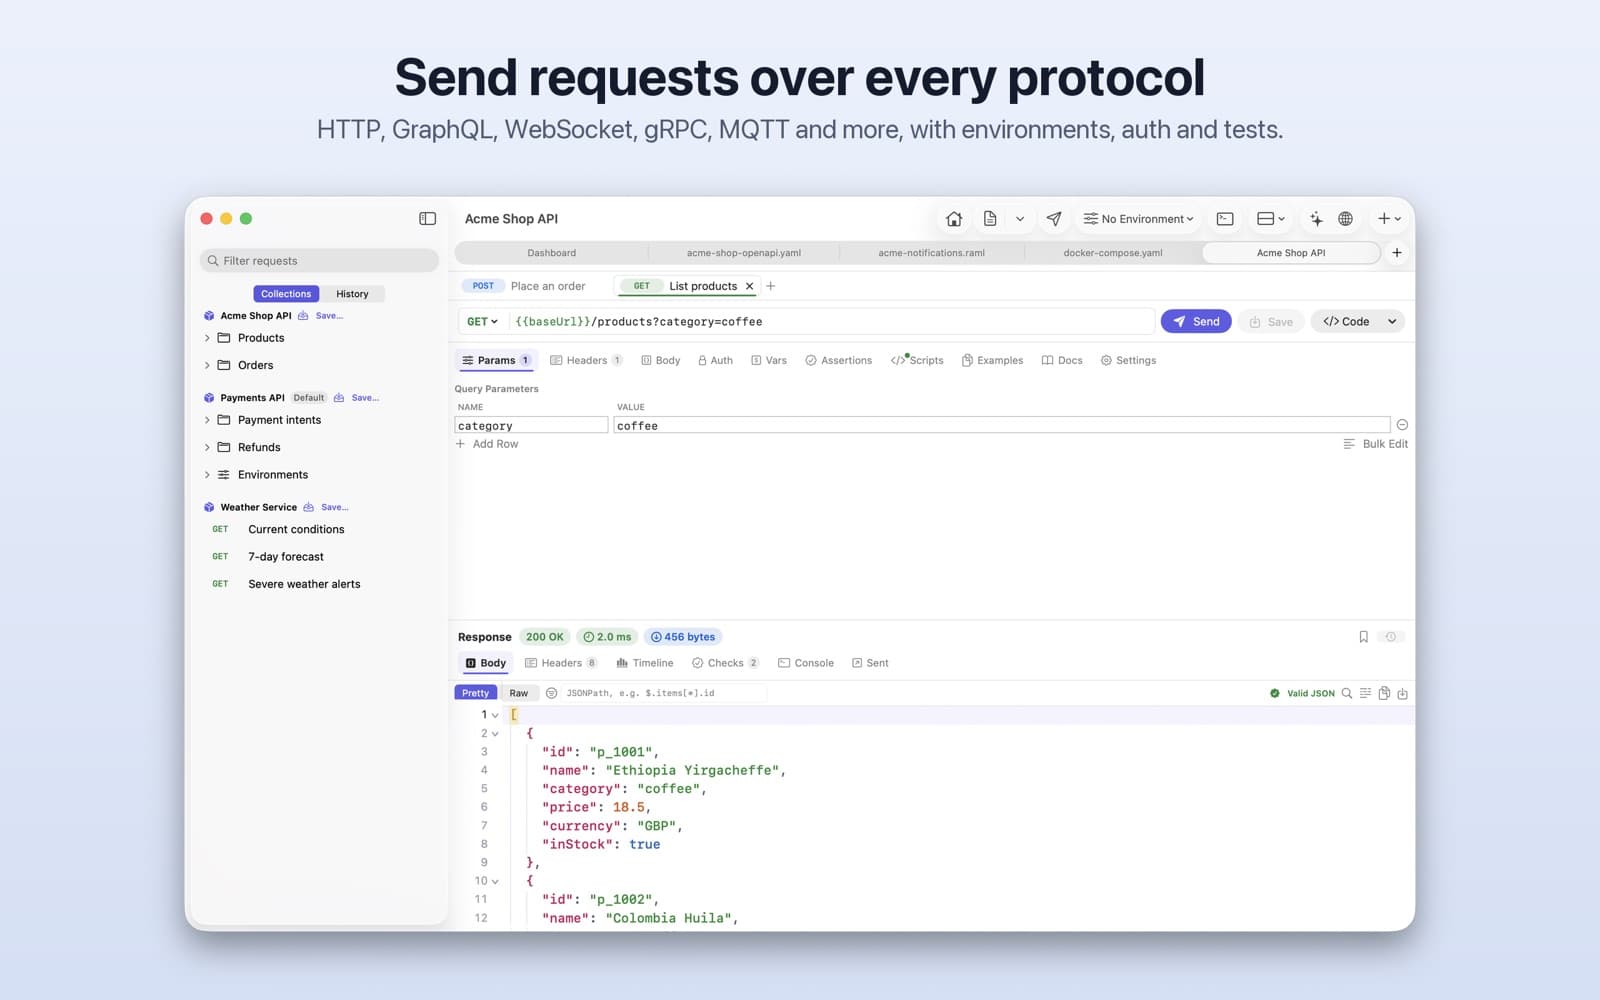Switch to the docker-compose.yaml tab
This screenshot has width=1600, height=1000.
1113,253
